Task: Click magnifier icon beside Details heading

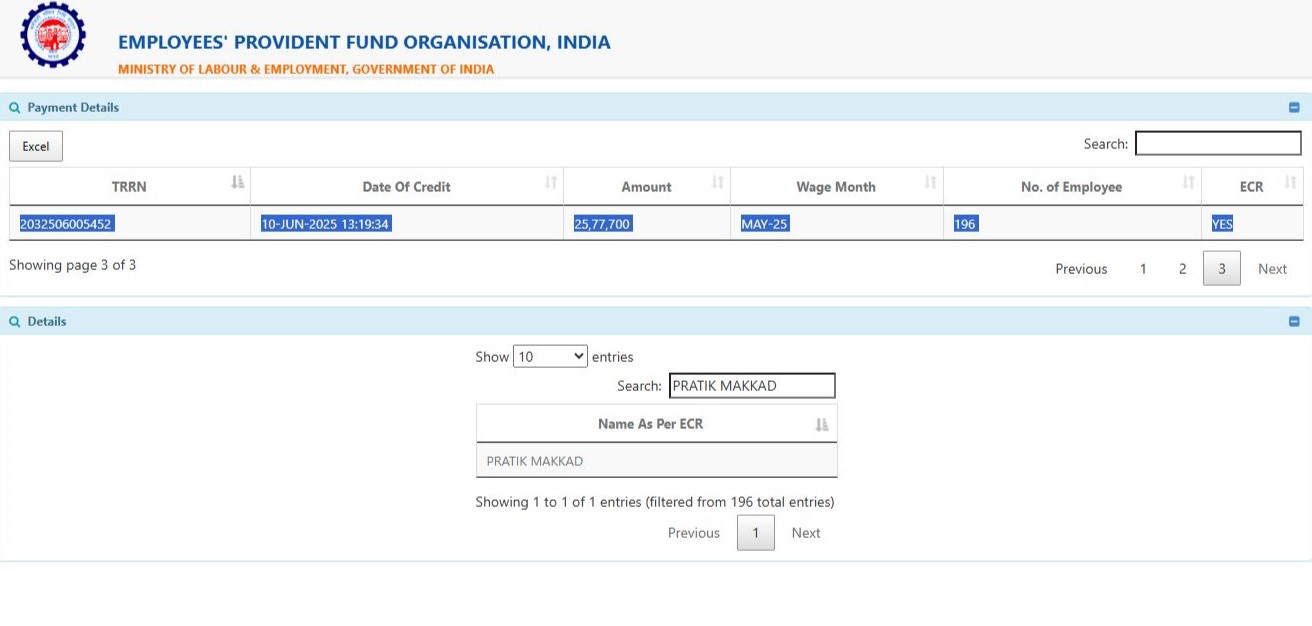Action: (x=14, y=321)
